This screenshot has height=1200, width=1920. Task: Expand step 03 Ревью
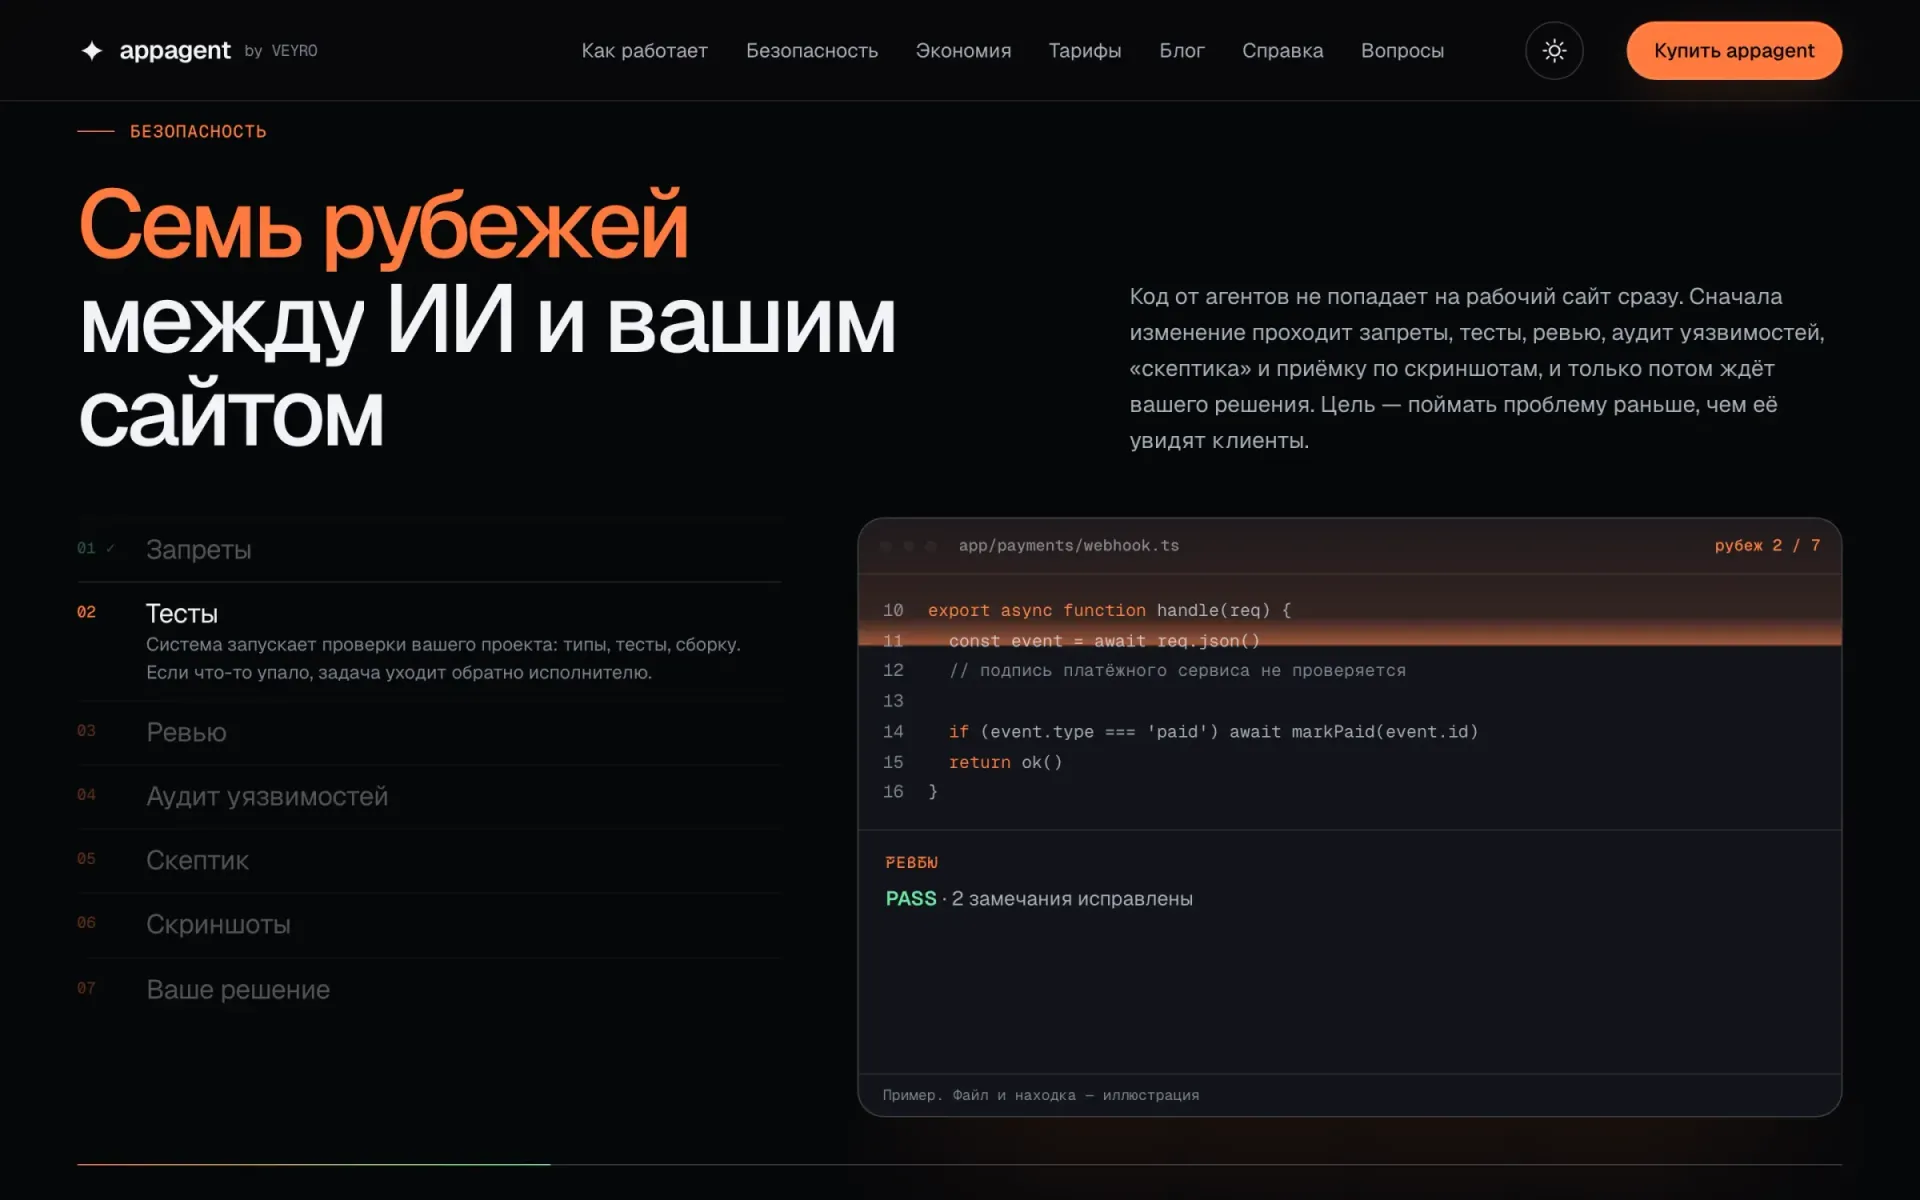429,733
